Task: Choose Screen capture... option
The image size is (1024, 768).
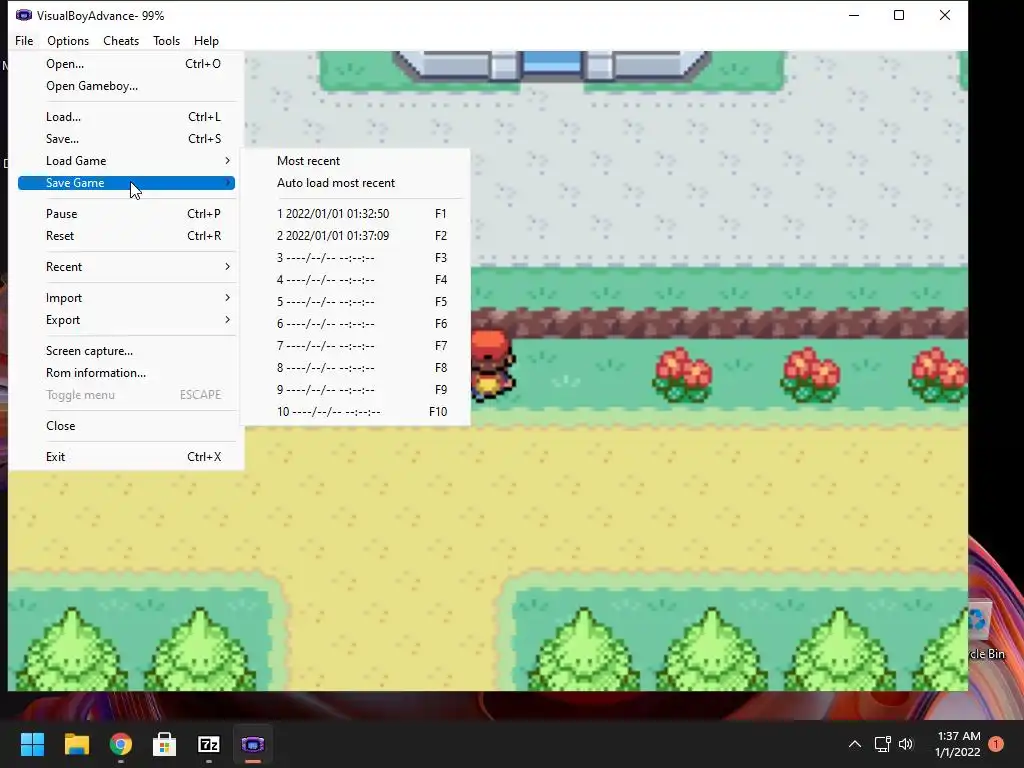Action: 126,351
